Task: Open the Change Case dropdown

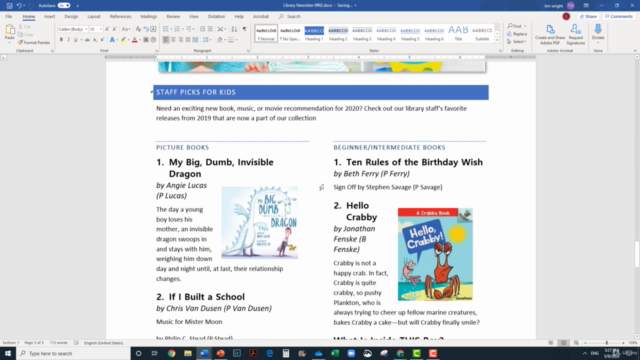Action: coord(126,29)
